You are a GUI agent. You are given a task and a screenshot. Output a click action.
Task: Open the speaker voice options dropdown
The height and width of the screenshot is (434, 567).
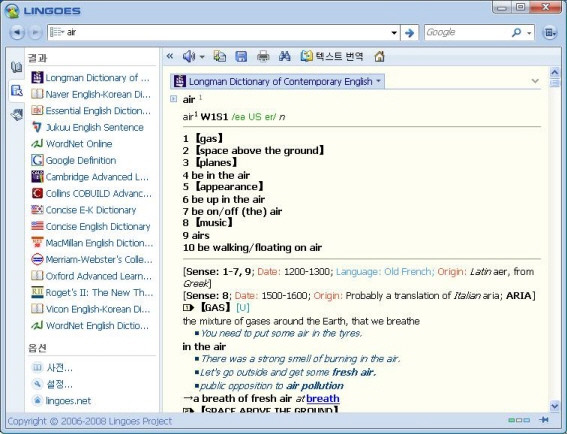click(x=202, y=57)
